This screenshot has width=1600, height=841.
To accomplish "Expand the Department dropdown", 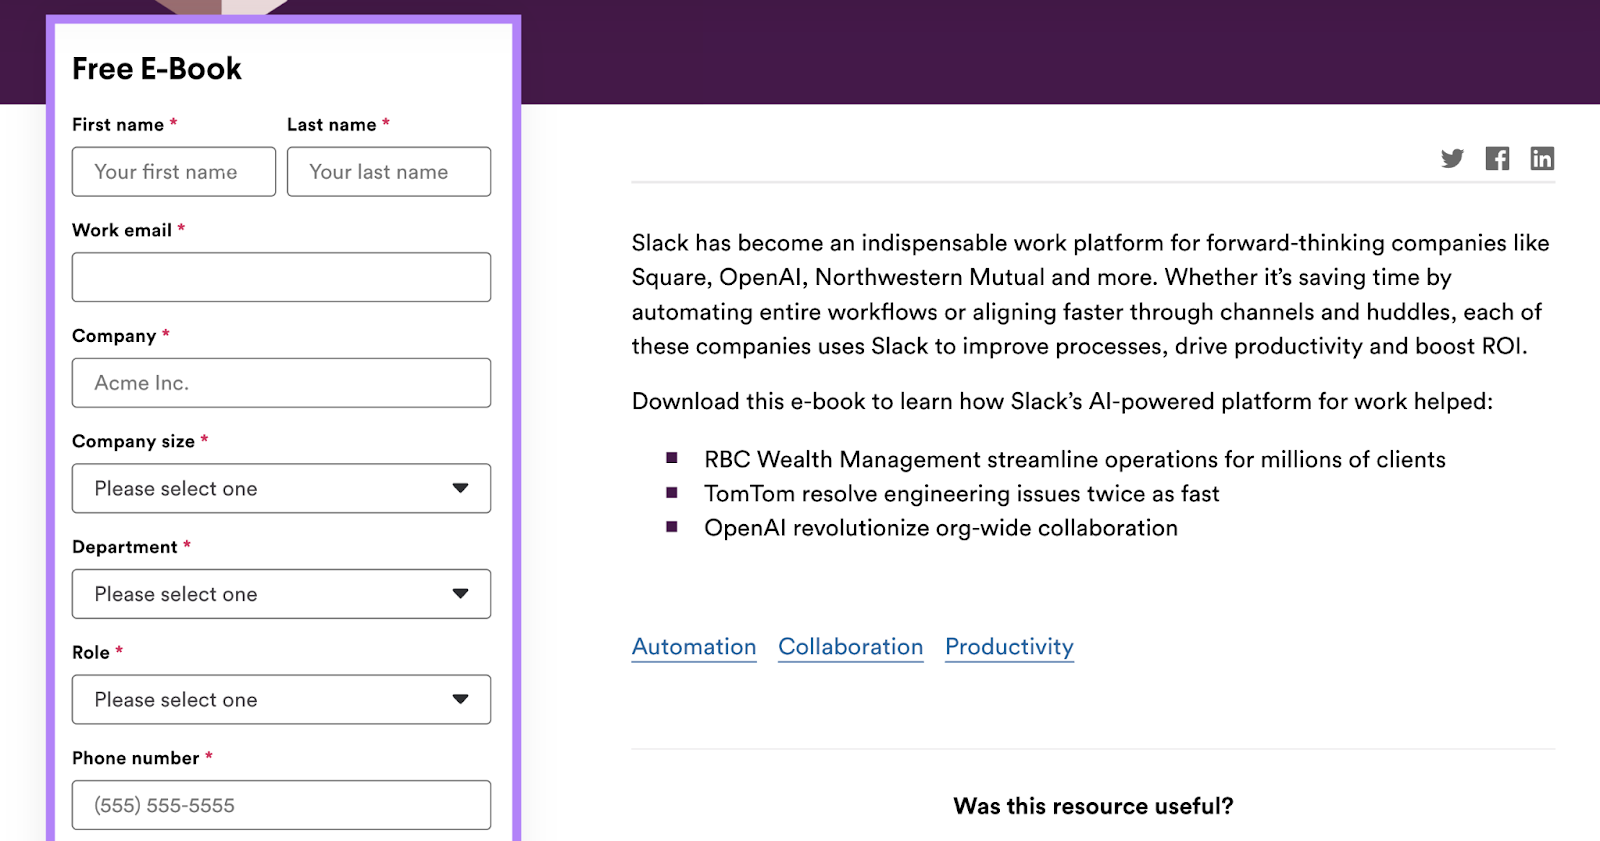I will [280, 594].
